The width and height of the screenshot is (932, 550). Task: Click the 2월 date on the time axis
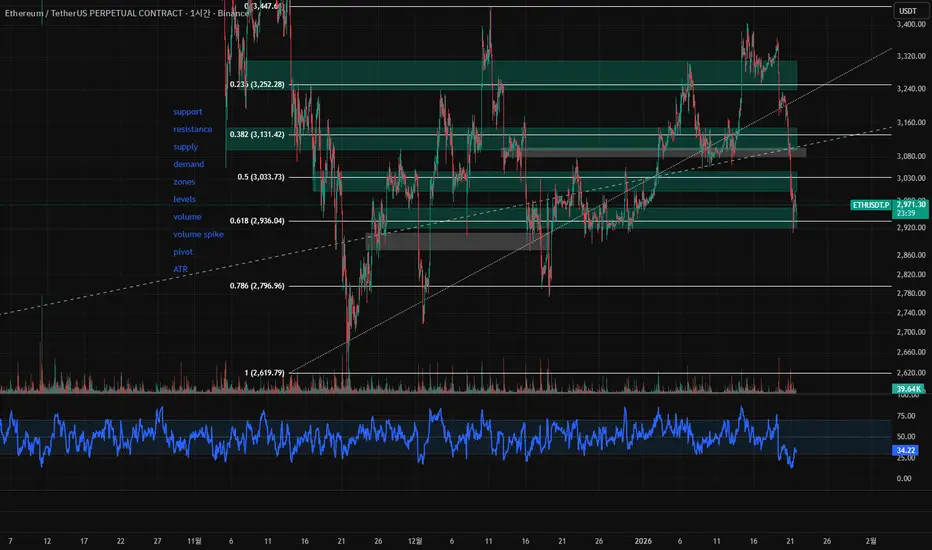coord(871,541)
